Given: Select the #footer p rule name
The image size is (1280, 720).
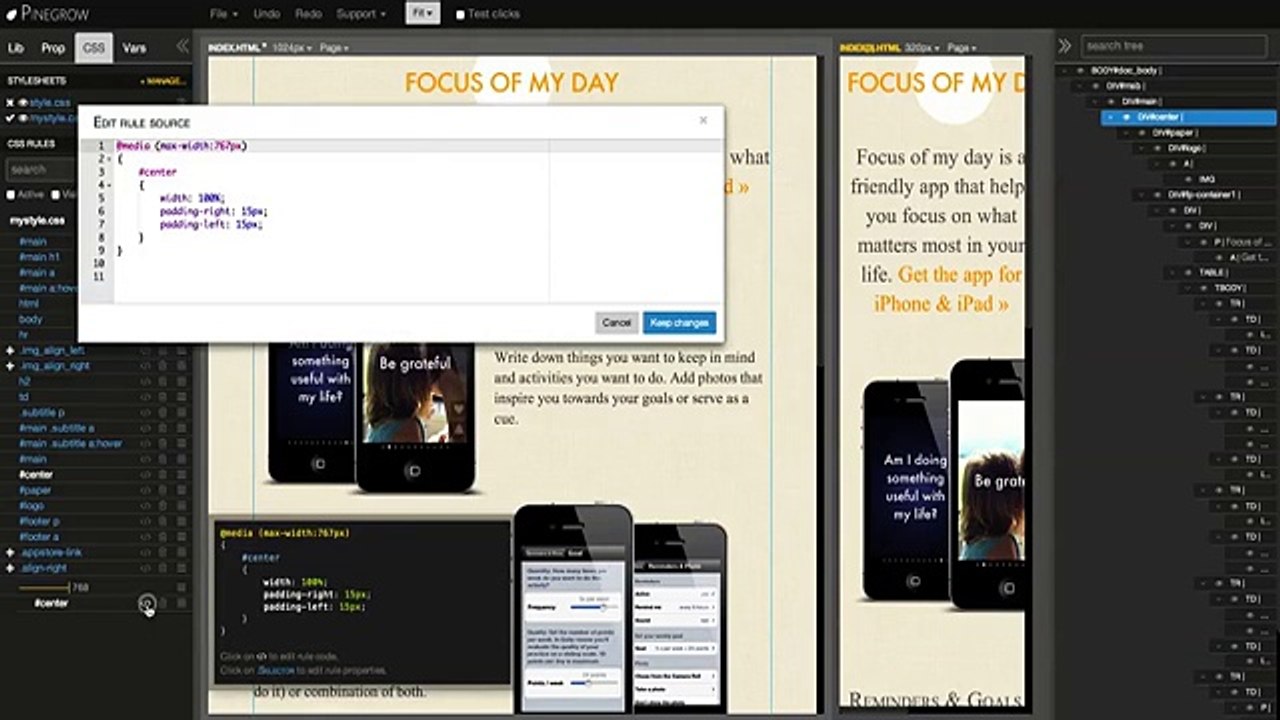Looking at the screenshot, I should tap(40, 522).
